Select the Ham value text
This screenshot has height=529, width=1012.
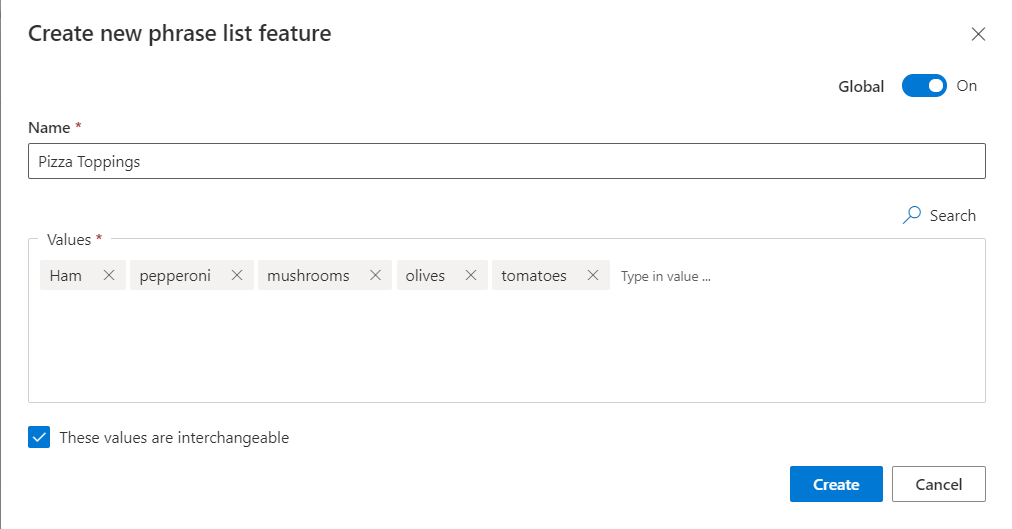click(66, 276)
